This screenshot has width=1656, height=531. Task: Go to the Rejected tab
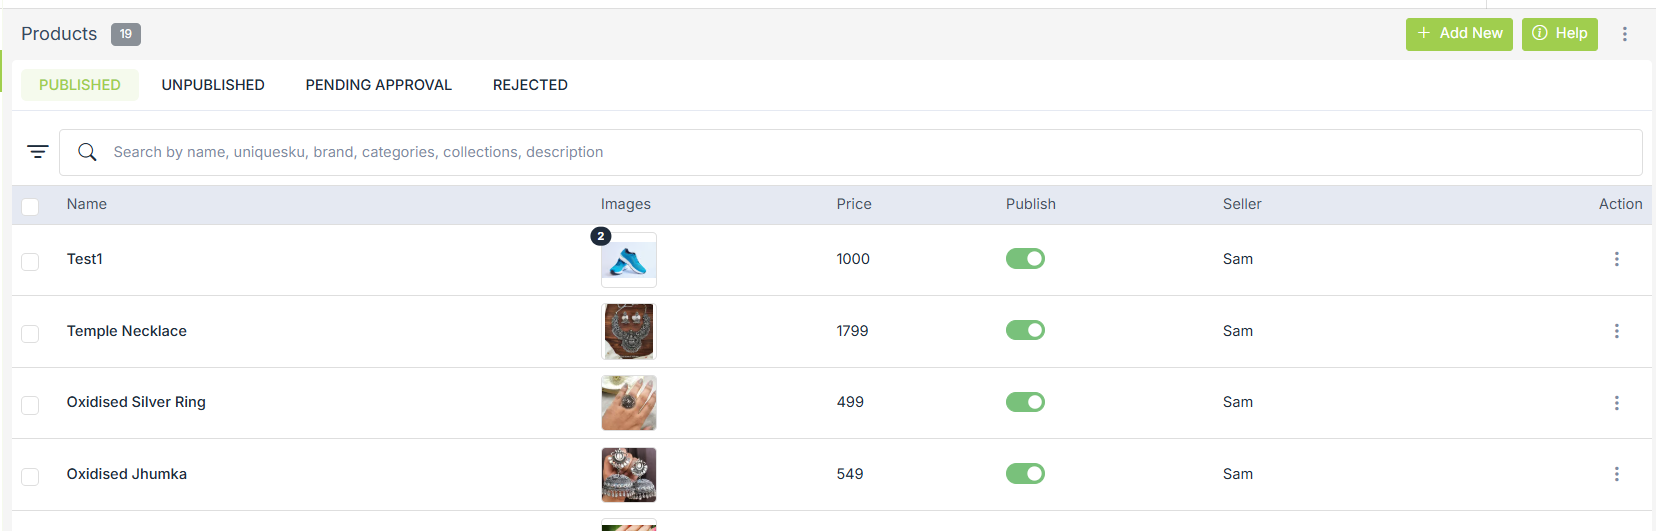(530, 85)
